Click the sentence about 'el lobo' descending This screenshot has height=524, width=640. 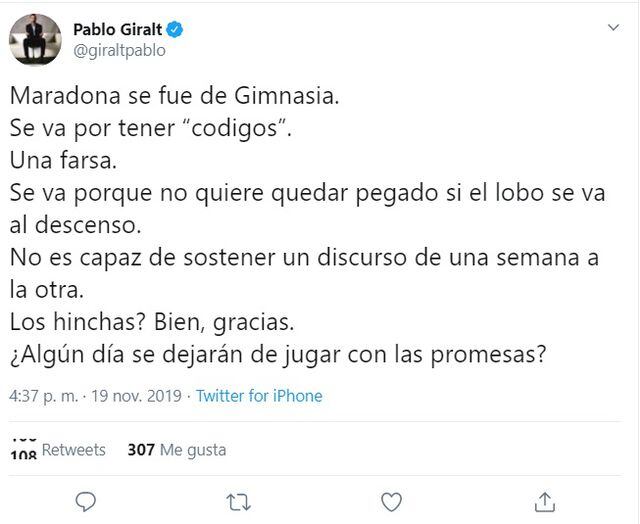point(308,193)
